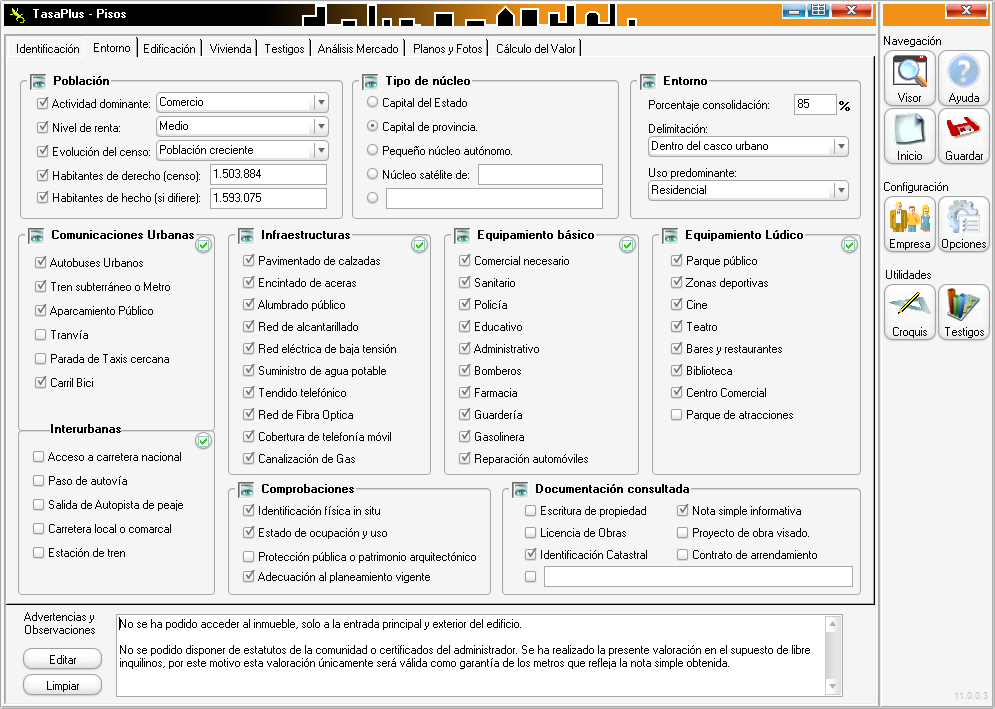Tick the Parque de atracciones checkbox

[677, 415]
